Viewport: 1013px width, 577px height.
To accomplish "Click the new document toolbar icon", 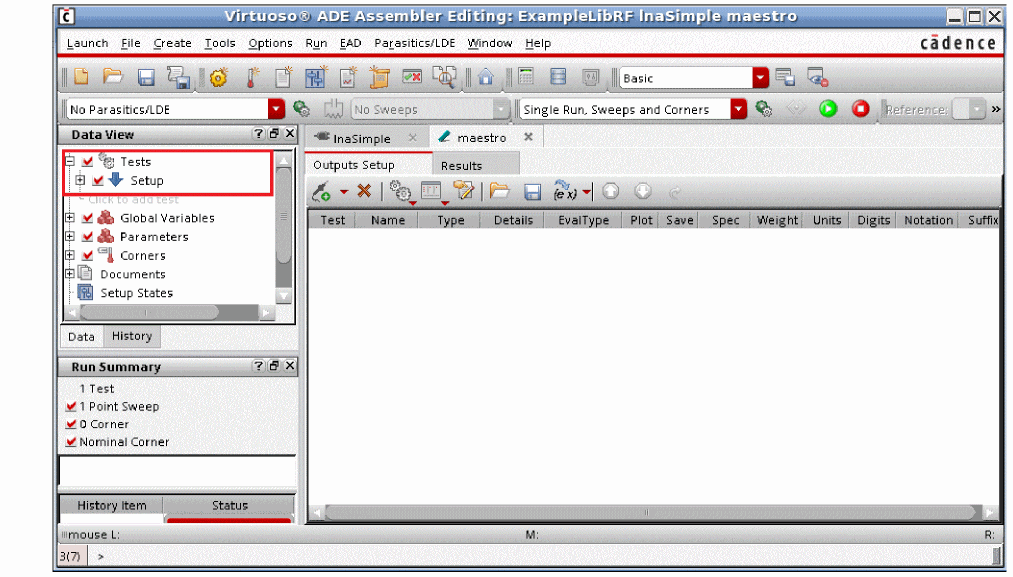I will click(81, 78).
